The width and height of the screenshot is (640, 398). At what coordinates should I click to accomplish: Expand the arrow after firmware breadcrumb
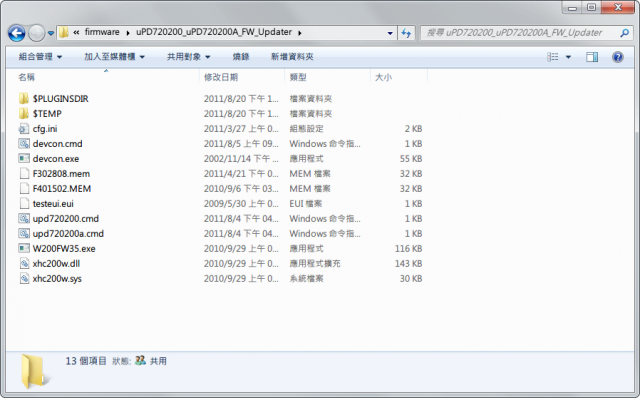(x=128, y=33)
